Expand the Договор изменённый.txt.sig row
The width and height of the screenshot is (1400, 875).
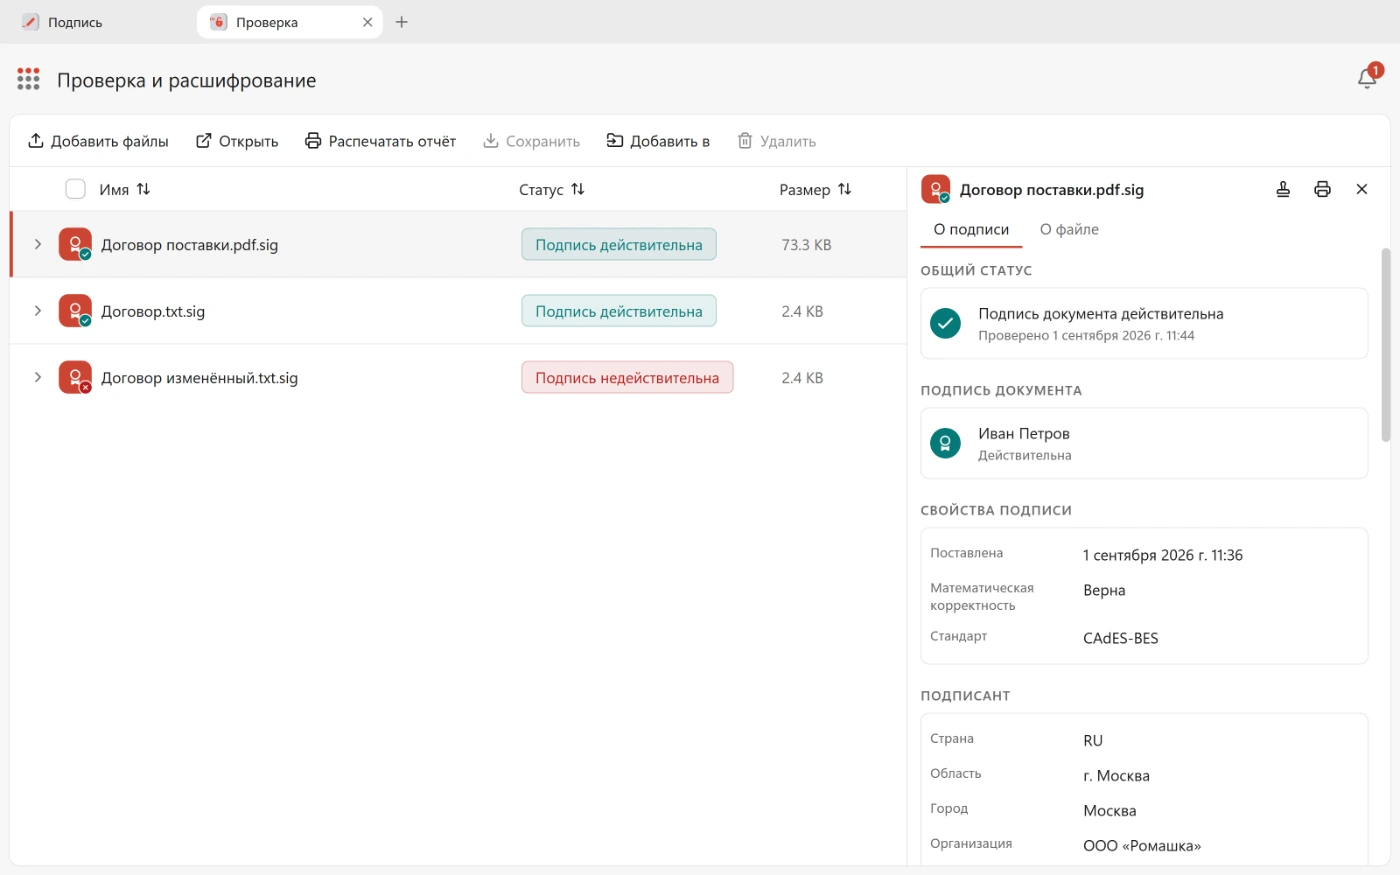click(x=38, y=377)
